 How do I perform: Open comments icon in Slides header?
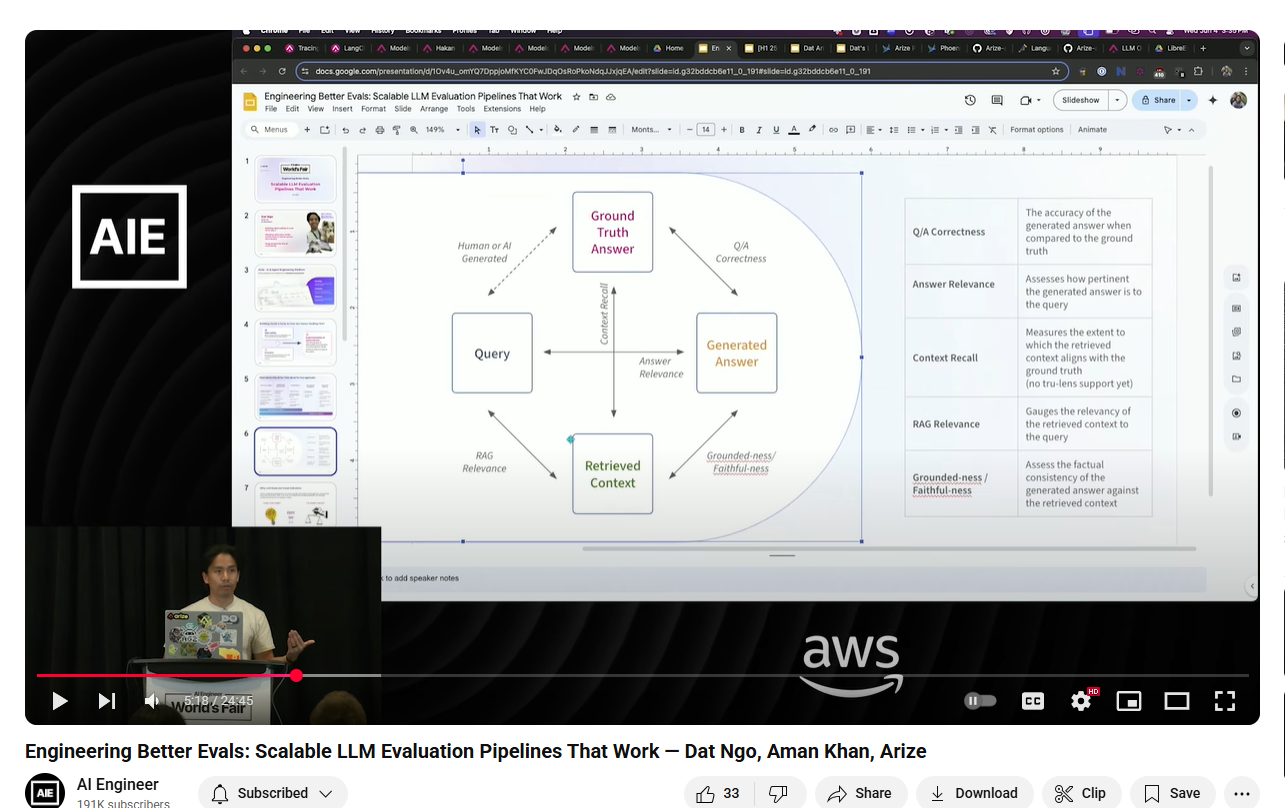(997, 100)
